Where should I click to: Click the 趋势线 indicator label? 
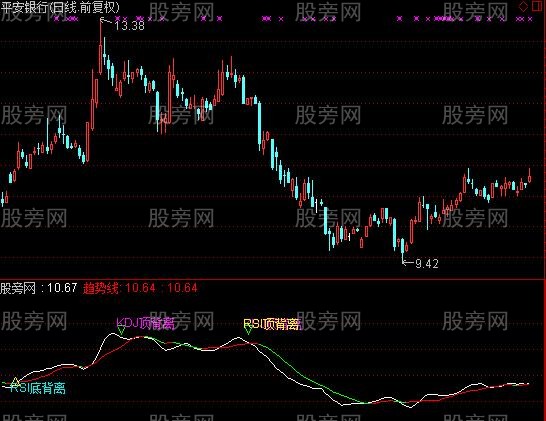(x=101, y=288)
